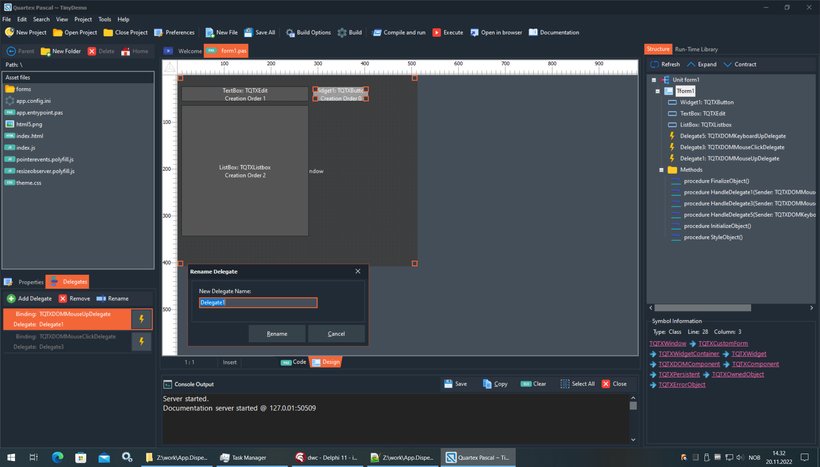The width and height of the screenshot is (820, 467).
Task: Click the console output scroll down arrow
Action: point(633,440)
